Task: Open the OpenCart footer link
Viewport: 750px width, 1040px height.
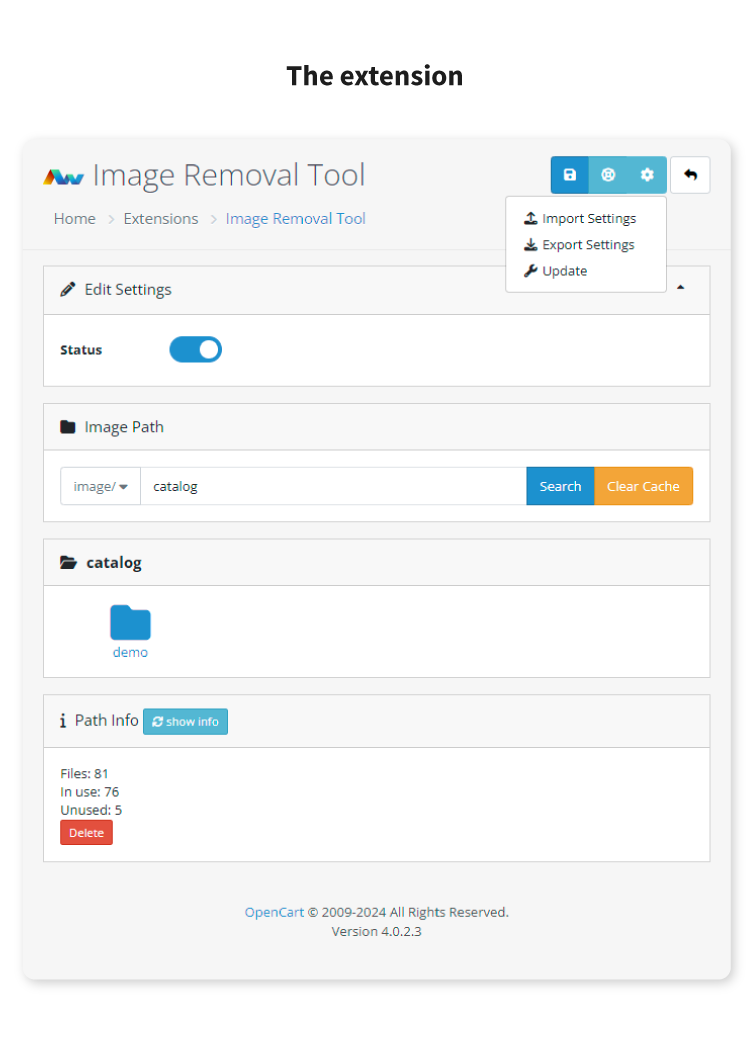Action: click(x=274, y=912)
